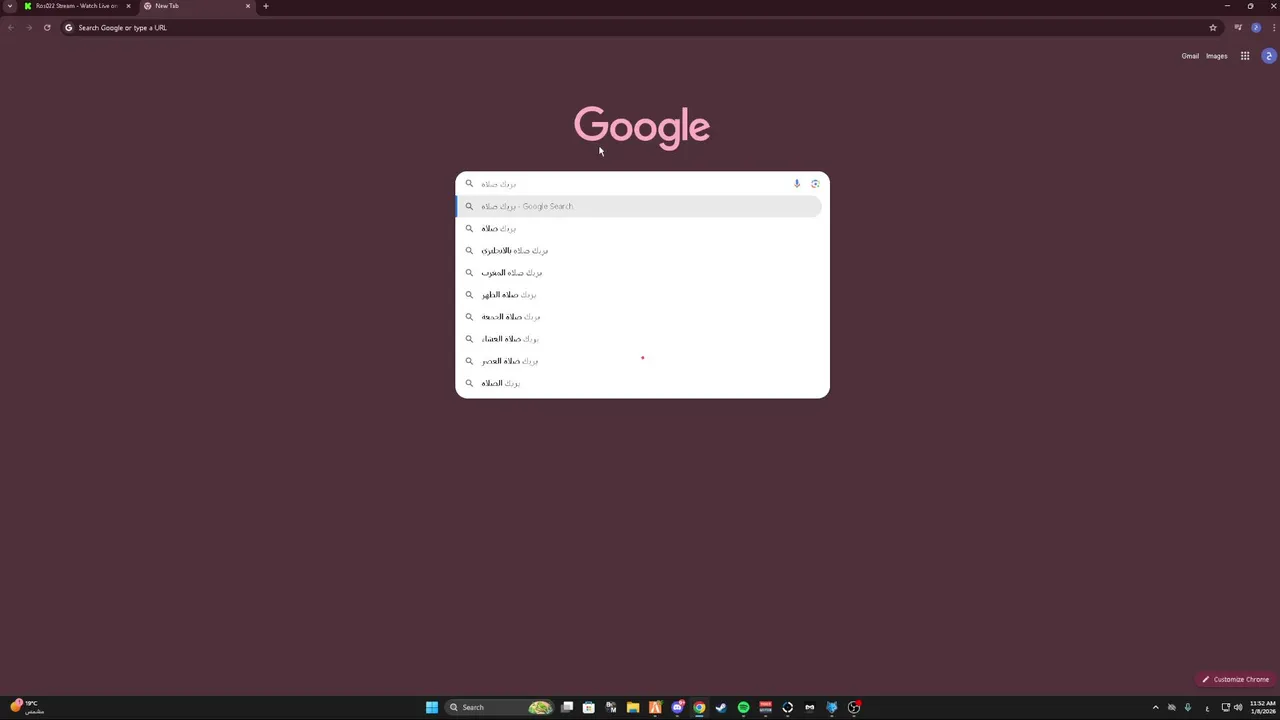The image size is (1280, 720).
Task: Open the media controls icon in Chrome toolbar
Action: coord(1238,28)
